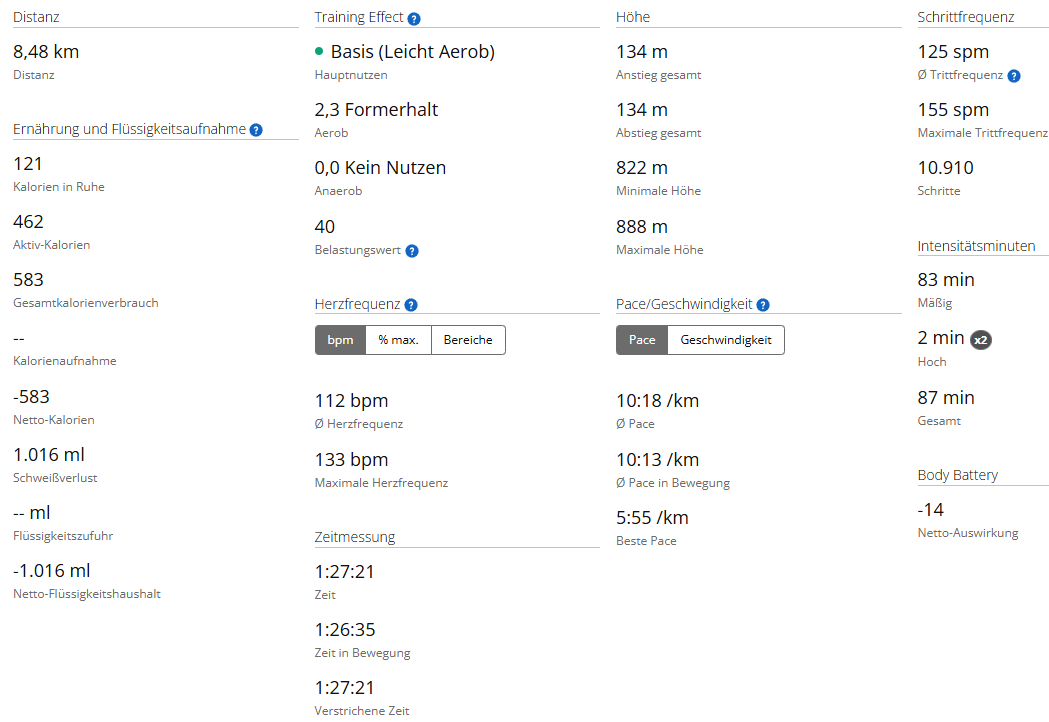Show heart rate Bereiche view
The image size is (1049, 722).
[468, 340]
